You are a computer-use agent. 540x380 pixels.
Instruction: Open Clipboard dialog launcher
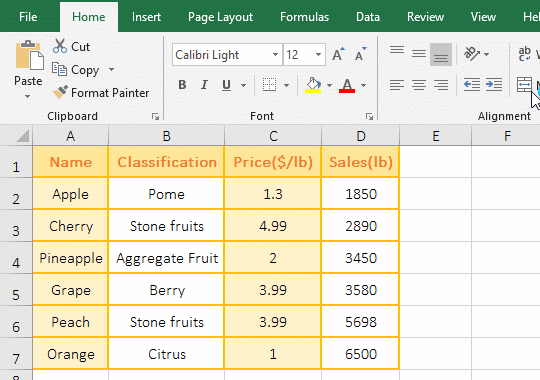point(155,117)
